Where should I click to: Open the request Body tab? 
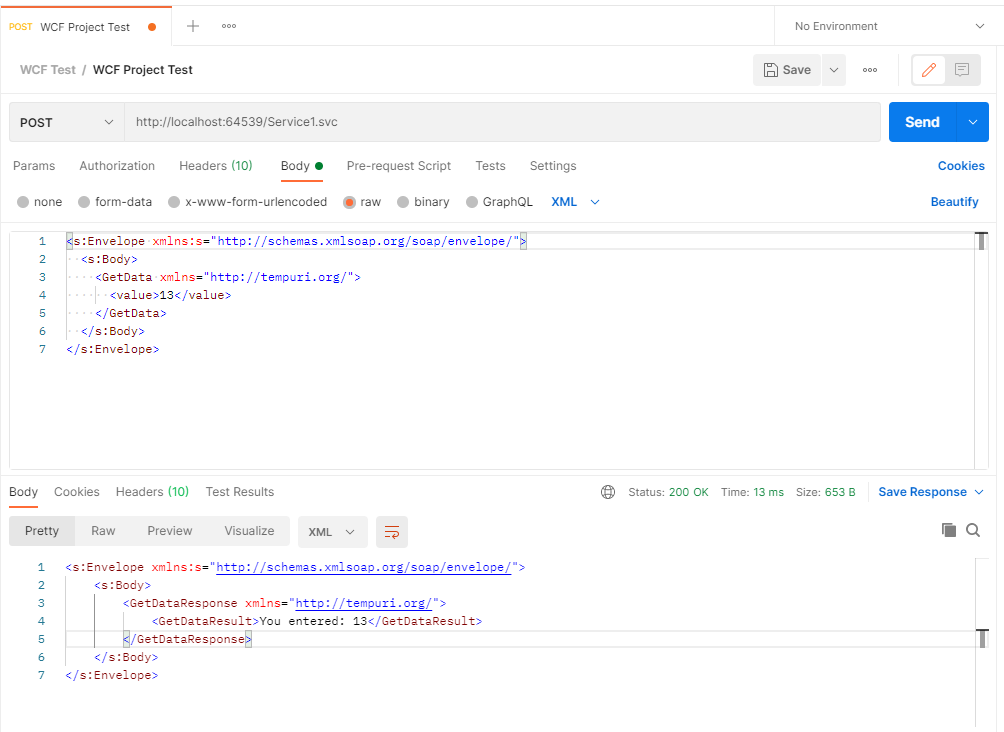302,166
